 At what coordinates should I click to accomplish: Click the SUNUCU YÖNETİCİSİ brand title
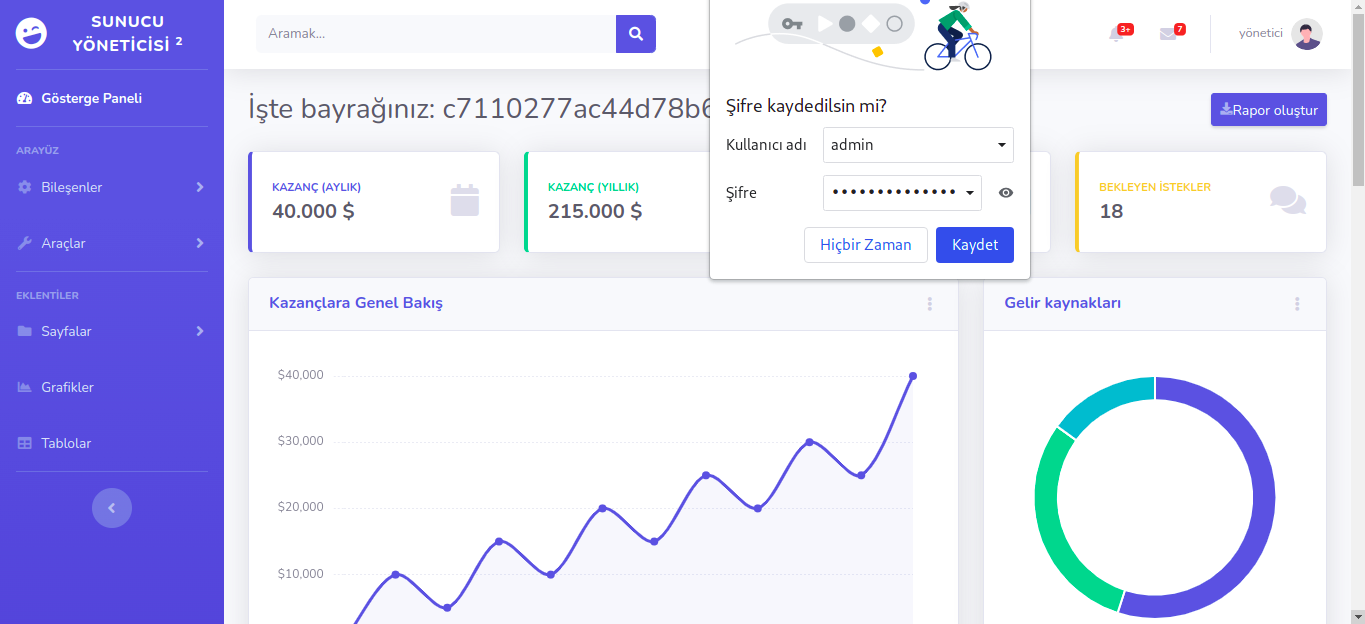click(x=127, y=34)
